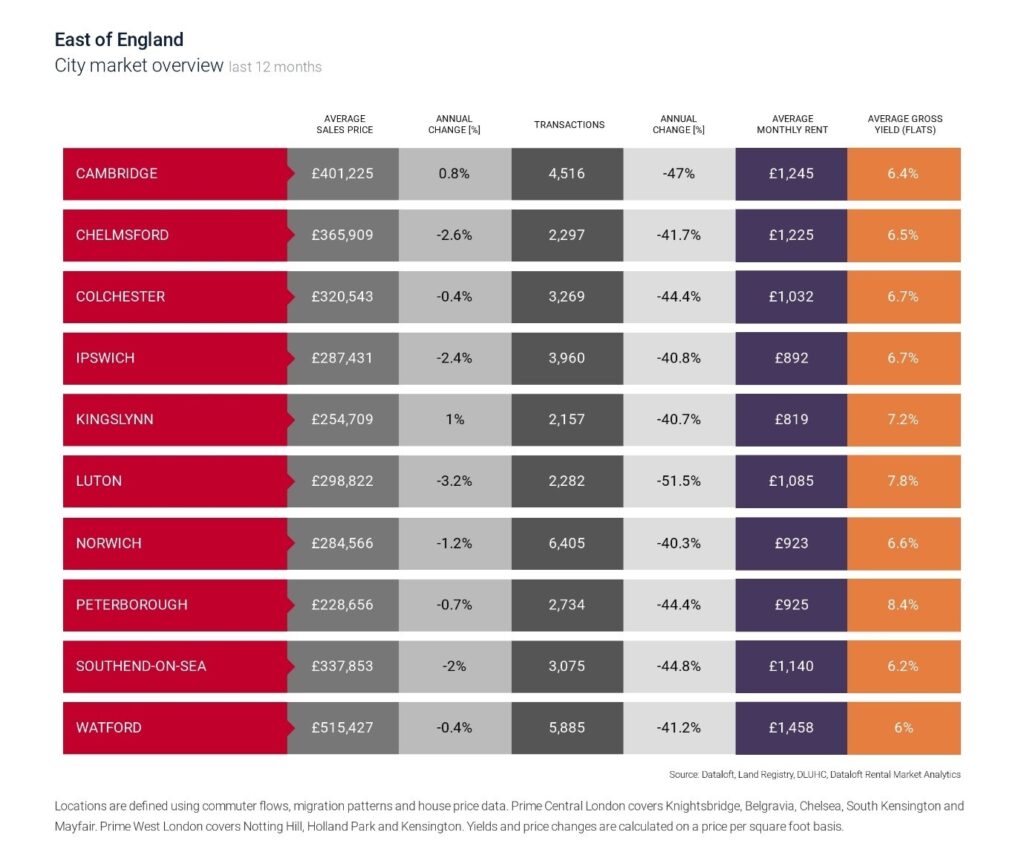
Task: Select the AVERAGE MONTHLY RENT header
Action: pos(791,124)
